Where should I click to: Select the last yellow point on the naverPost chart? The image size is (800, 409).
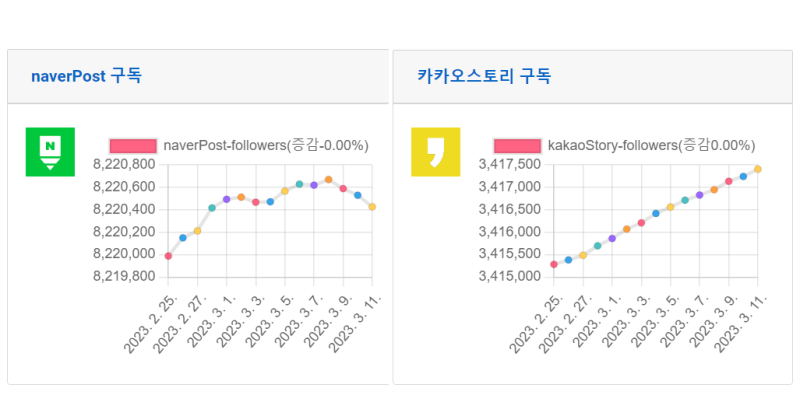(x=372, y=207)
